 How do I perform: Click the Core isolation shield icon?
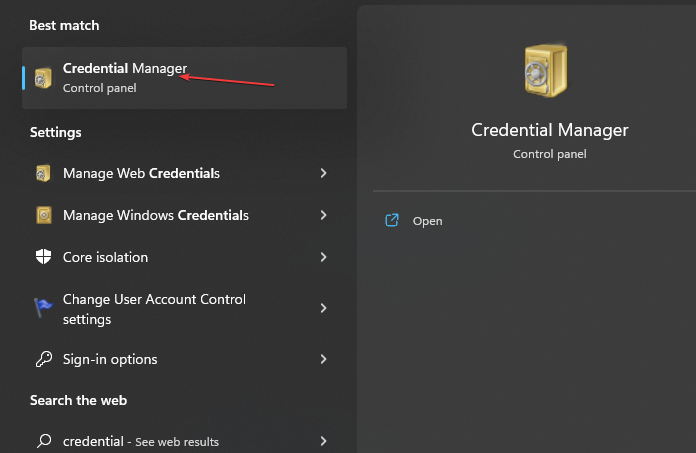44,256
